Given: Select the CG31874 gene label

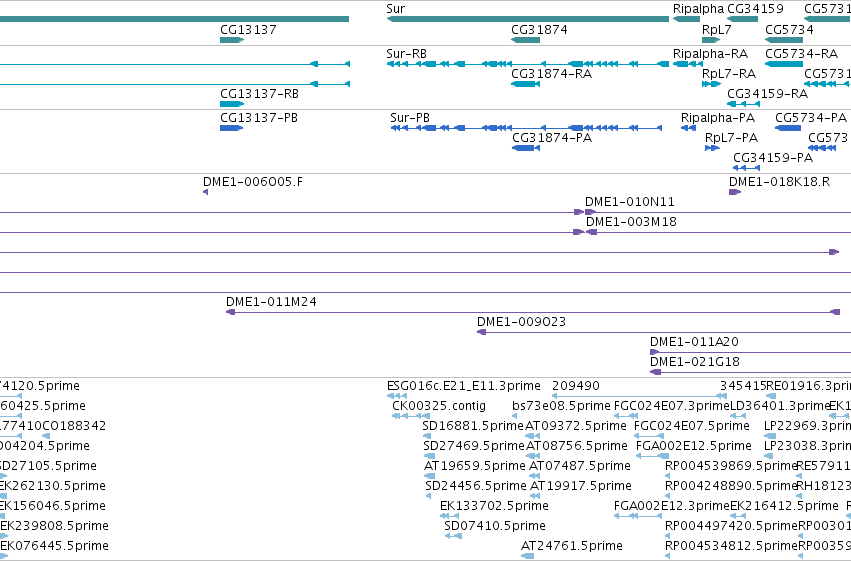Looking at the screenshot, I should [x=539, y=29].
